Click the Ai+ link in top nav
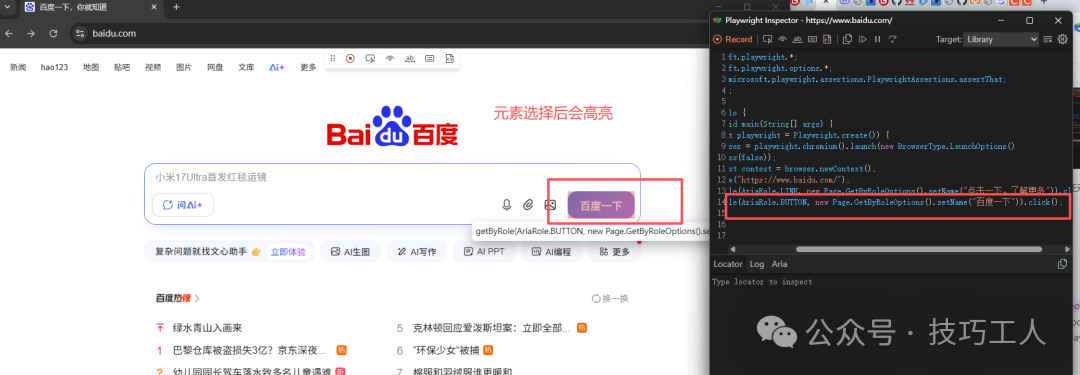Image resolution: width=1080 pixels, height=375 pixels. tap(277, 68)
